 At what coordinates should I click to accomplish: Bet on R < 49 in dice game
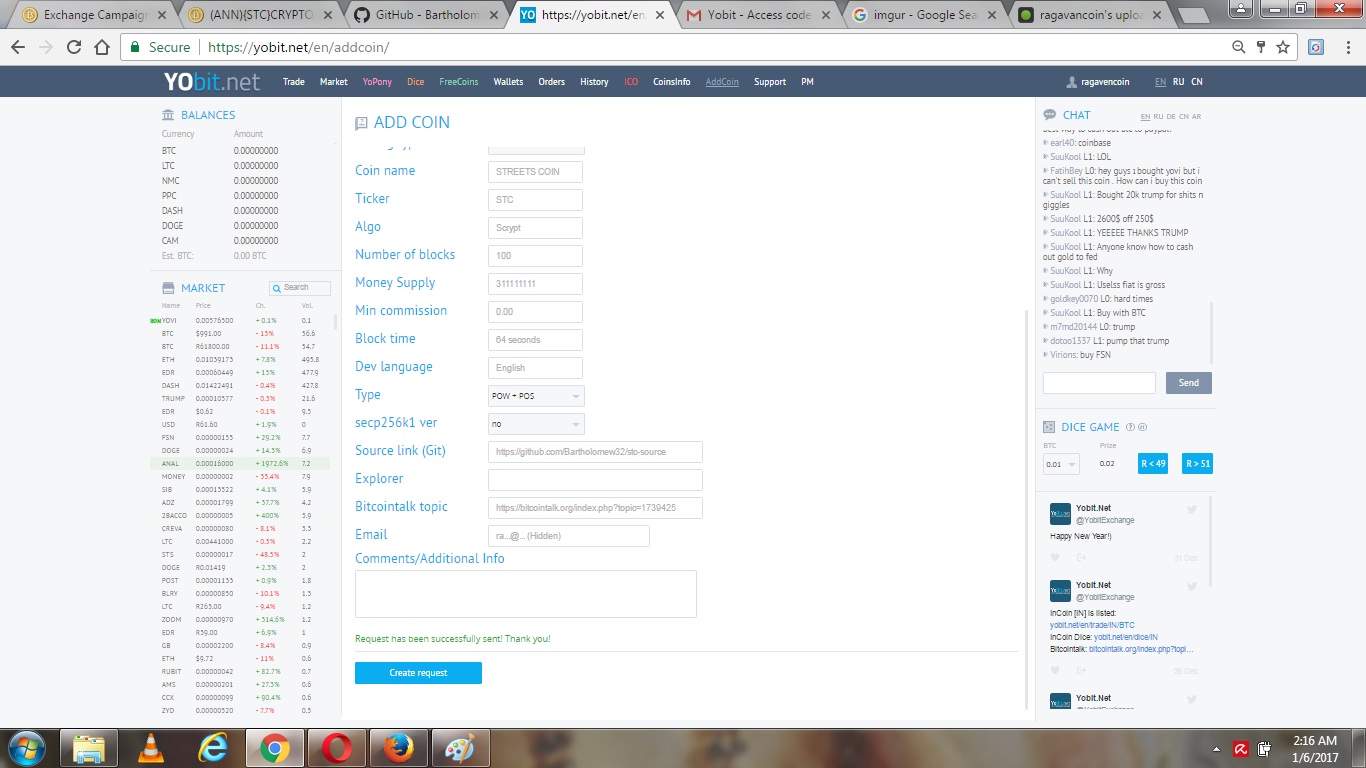coord(1153,464)
